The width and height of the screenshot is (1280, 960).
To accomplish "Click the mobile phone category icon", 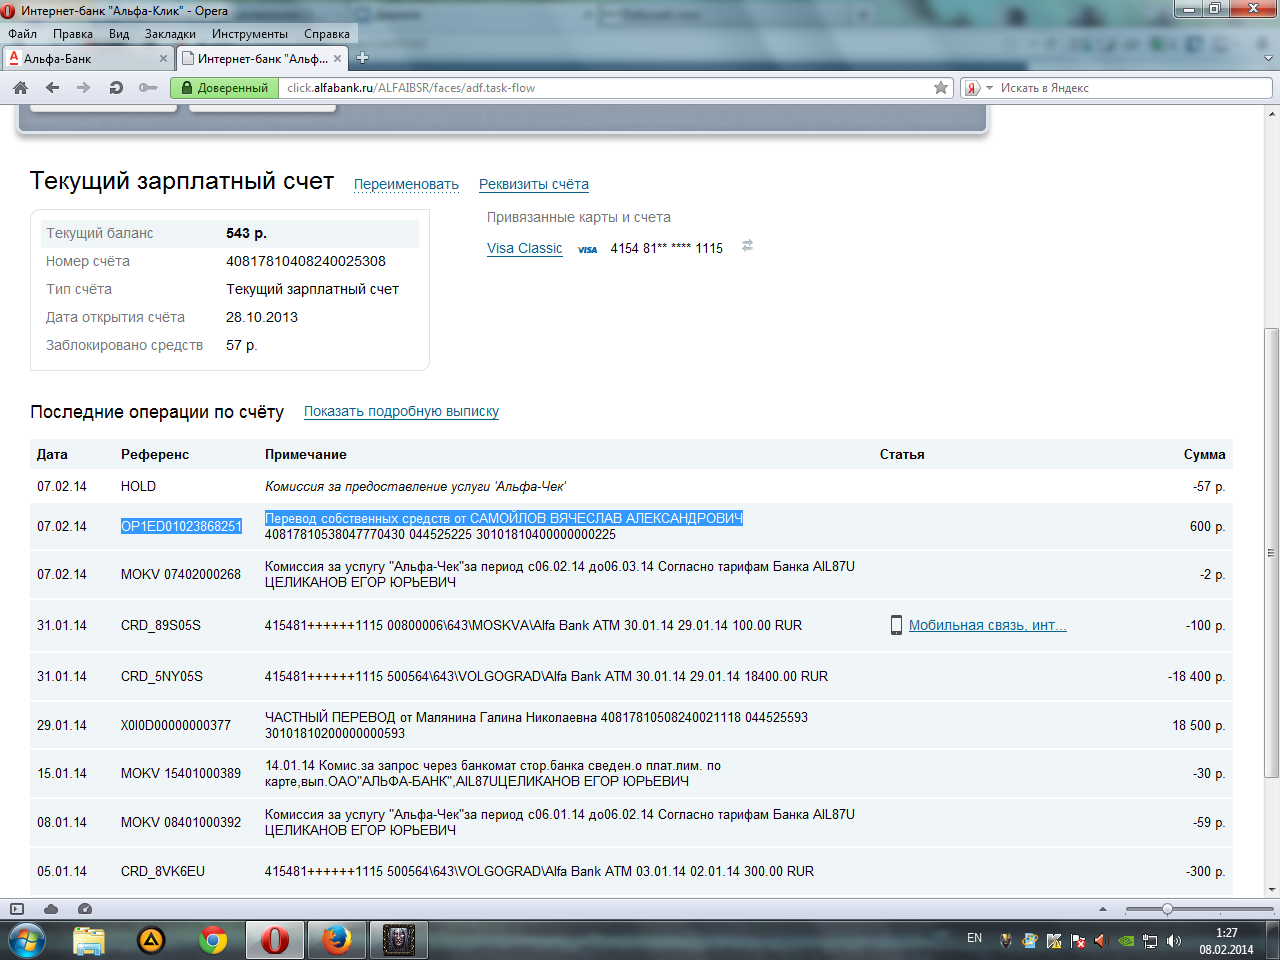I will coord(896,625).
